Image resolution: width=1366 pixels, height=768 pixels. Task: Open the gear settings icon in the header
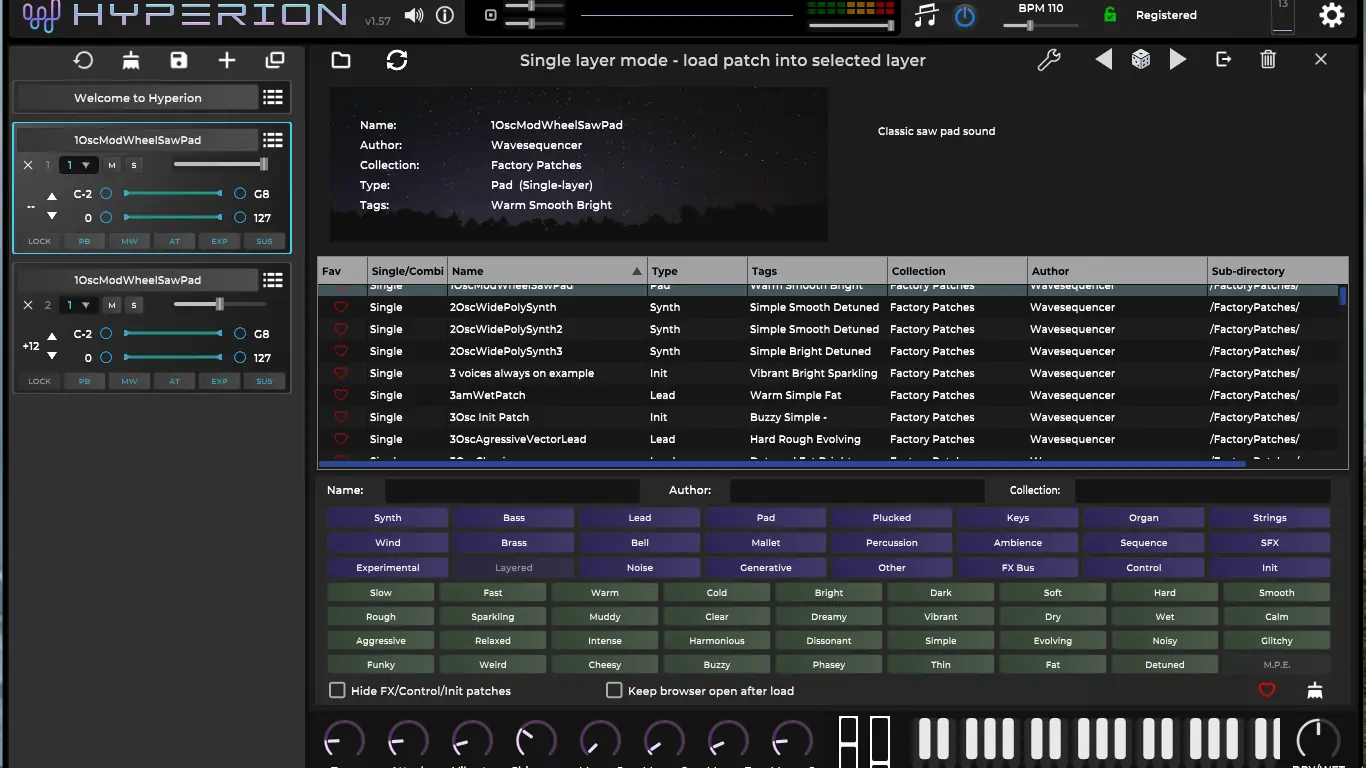coord(1332,15)
